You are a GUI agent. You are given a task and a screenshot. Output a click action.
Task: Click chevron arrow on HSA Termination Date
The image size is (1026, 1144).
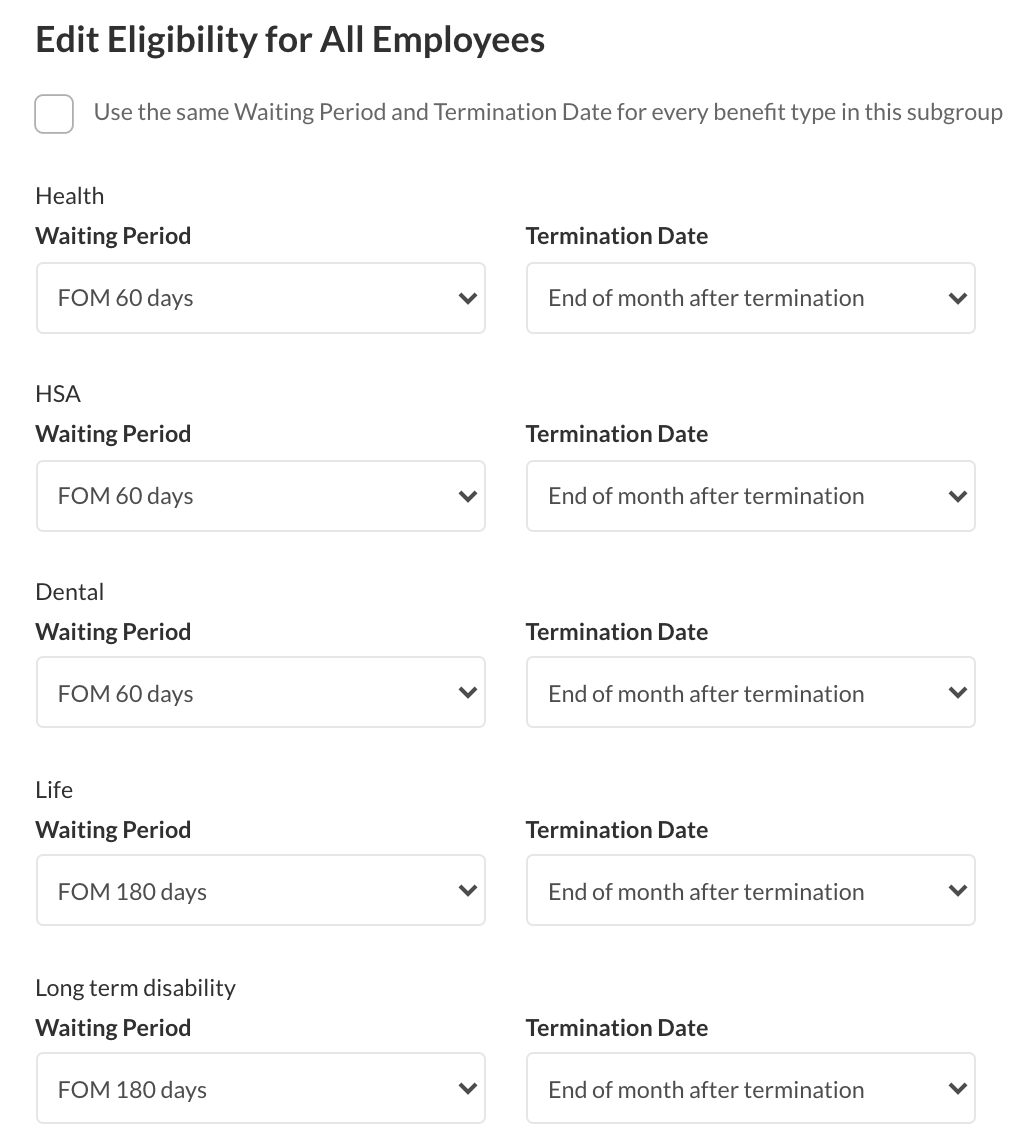tap(958, 496)
